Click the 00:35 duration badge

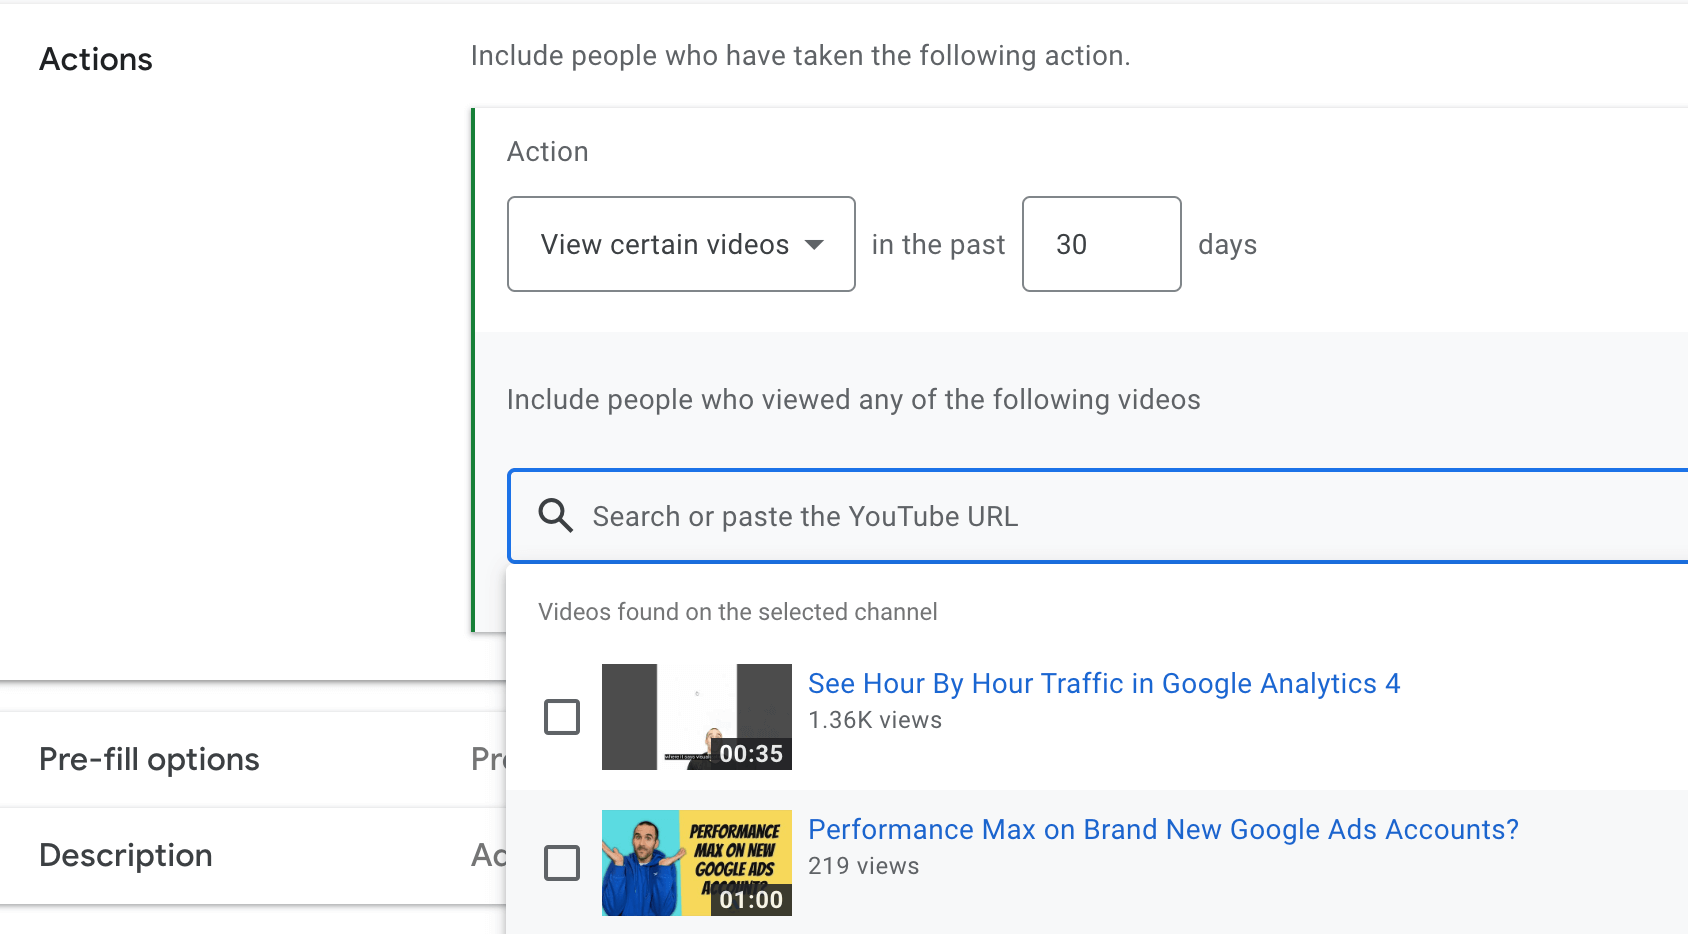751,754
